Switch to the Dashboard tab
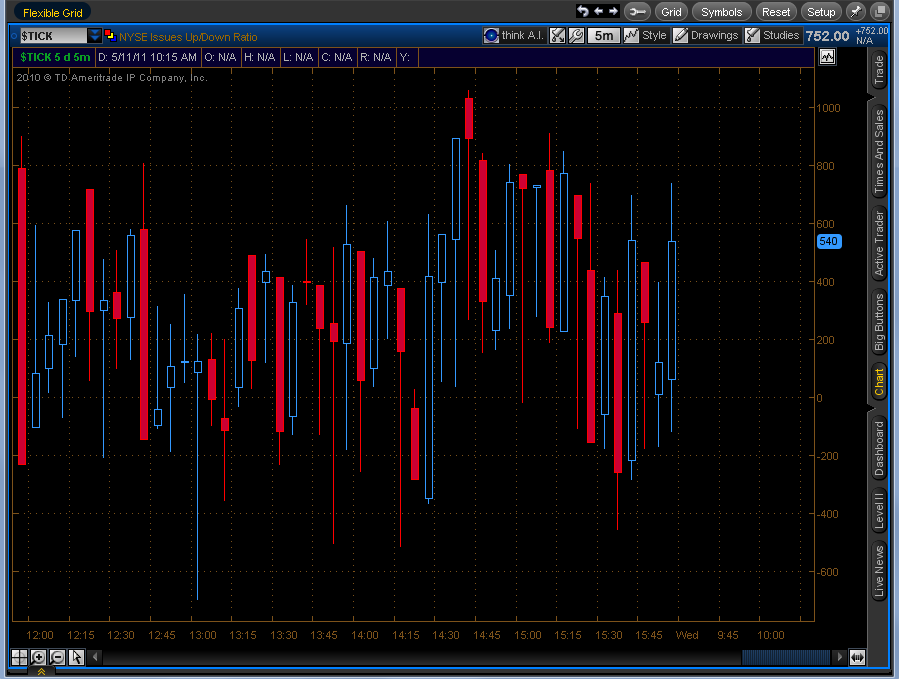The width and height of the screenshot is (899, 679). [879, 448]
